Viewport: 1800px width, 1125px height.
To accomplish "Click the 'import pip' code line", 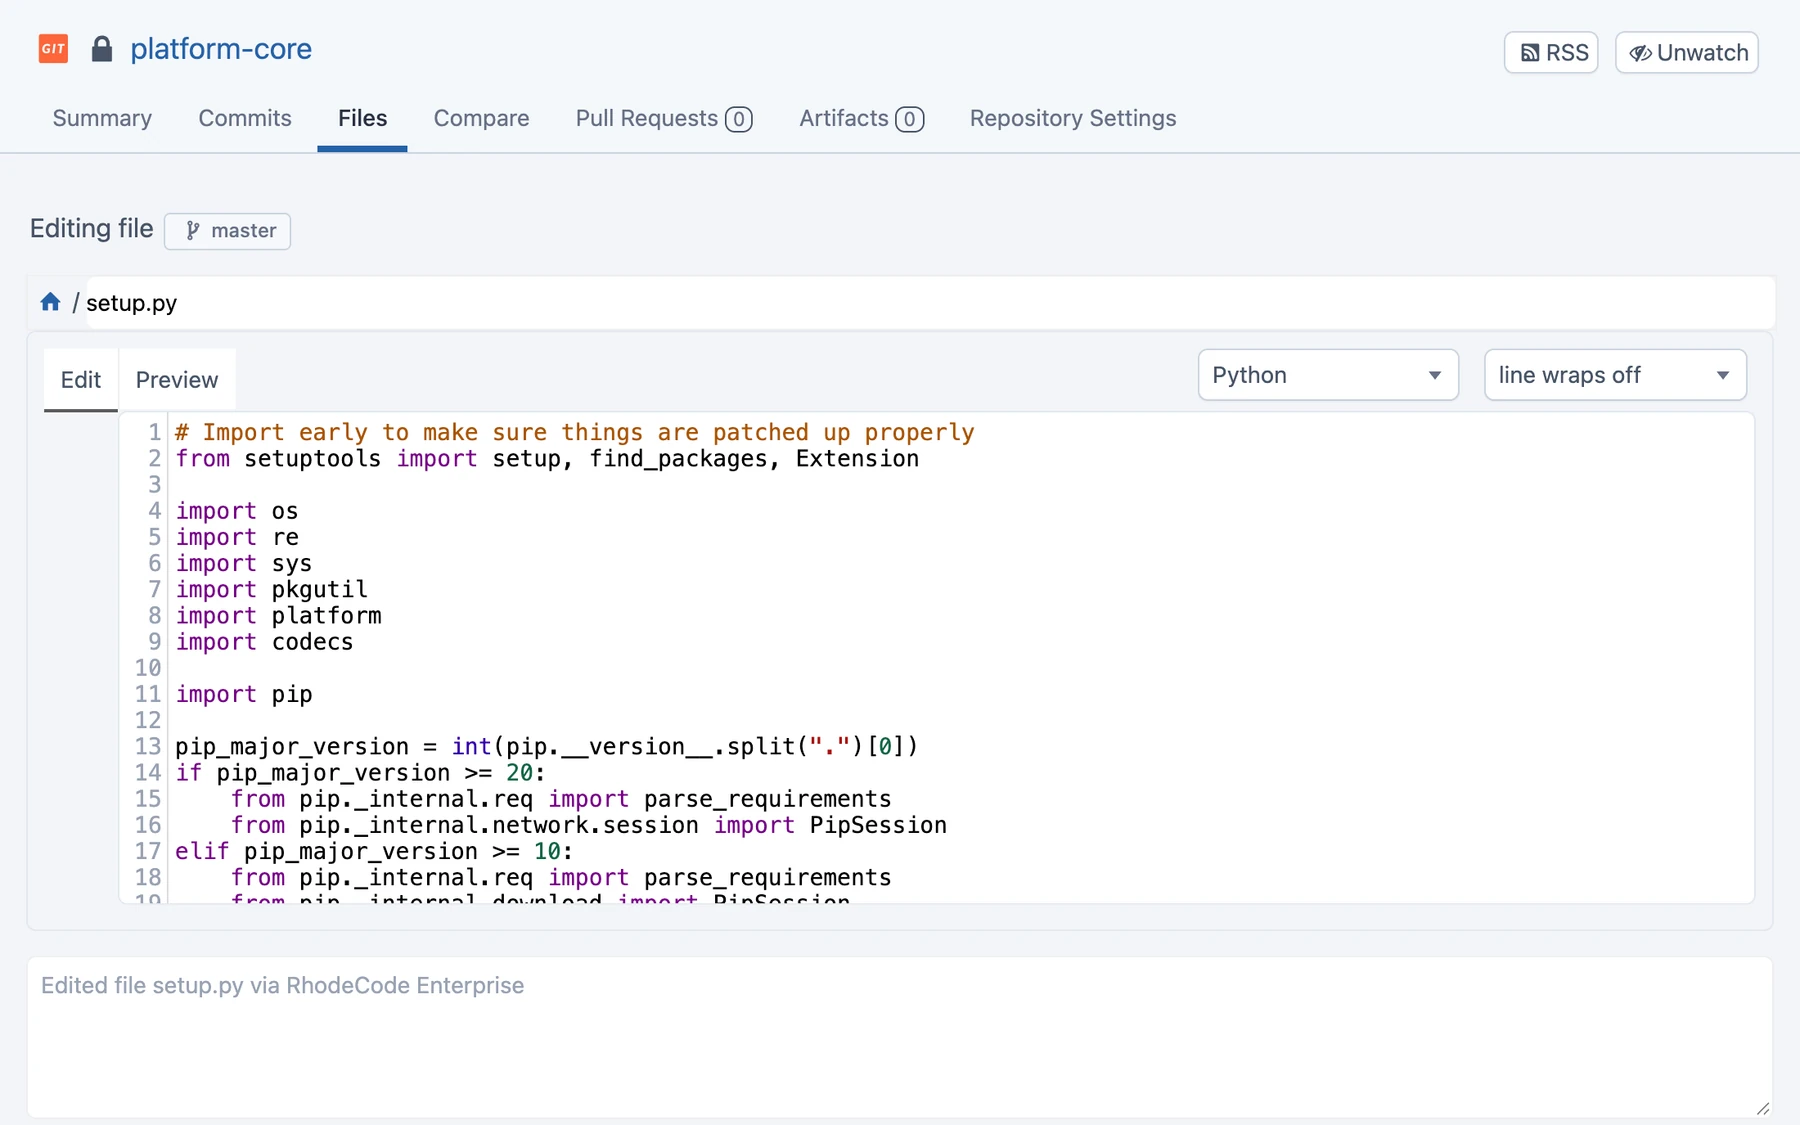I will (x=244, y=694).
